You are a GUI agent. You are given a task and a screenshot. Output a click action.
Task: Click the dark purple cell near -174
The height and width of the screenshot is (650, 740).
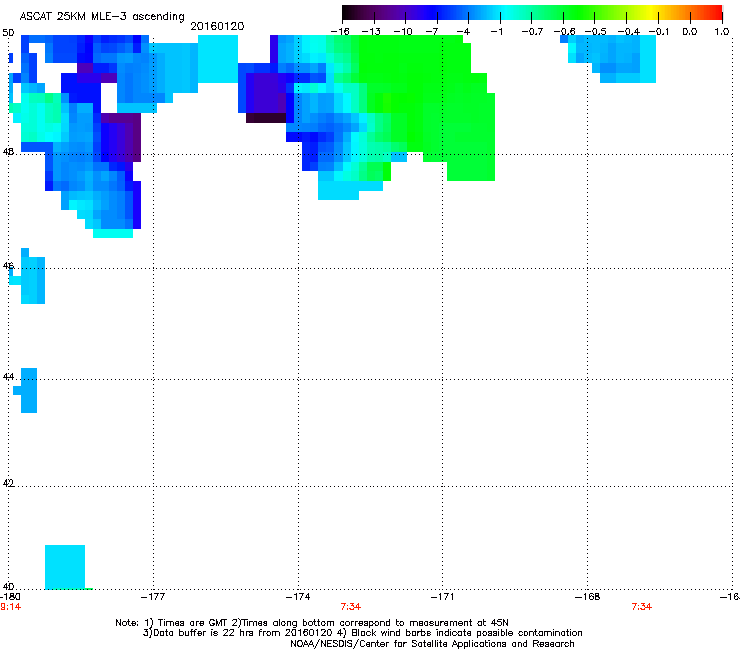(x=266, y=118)
